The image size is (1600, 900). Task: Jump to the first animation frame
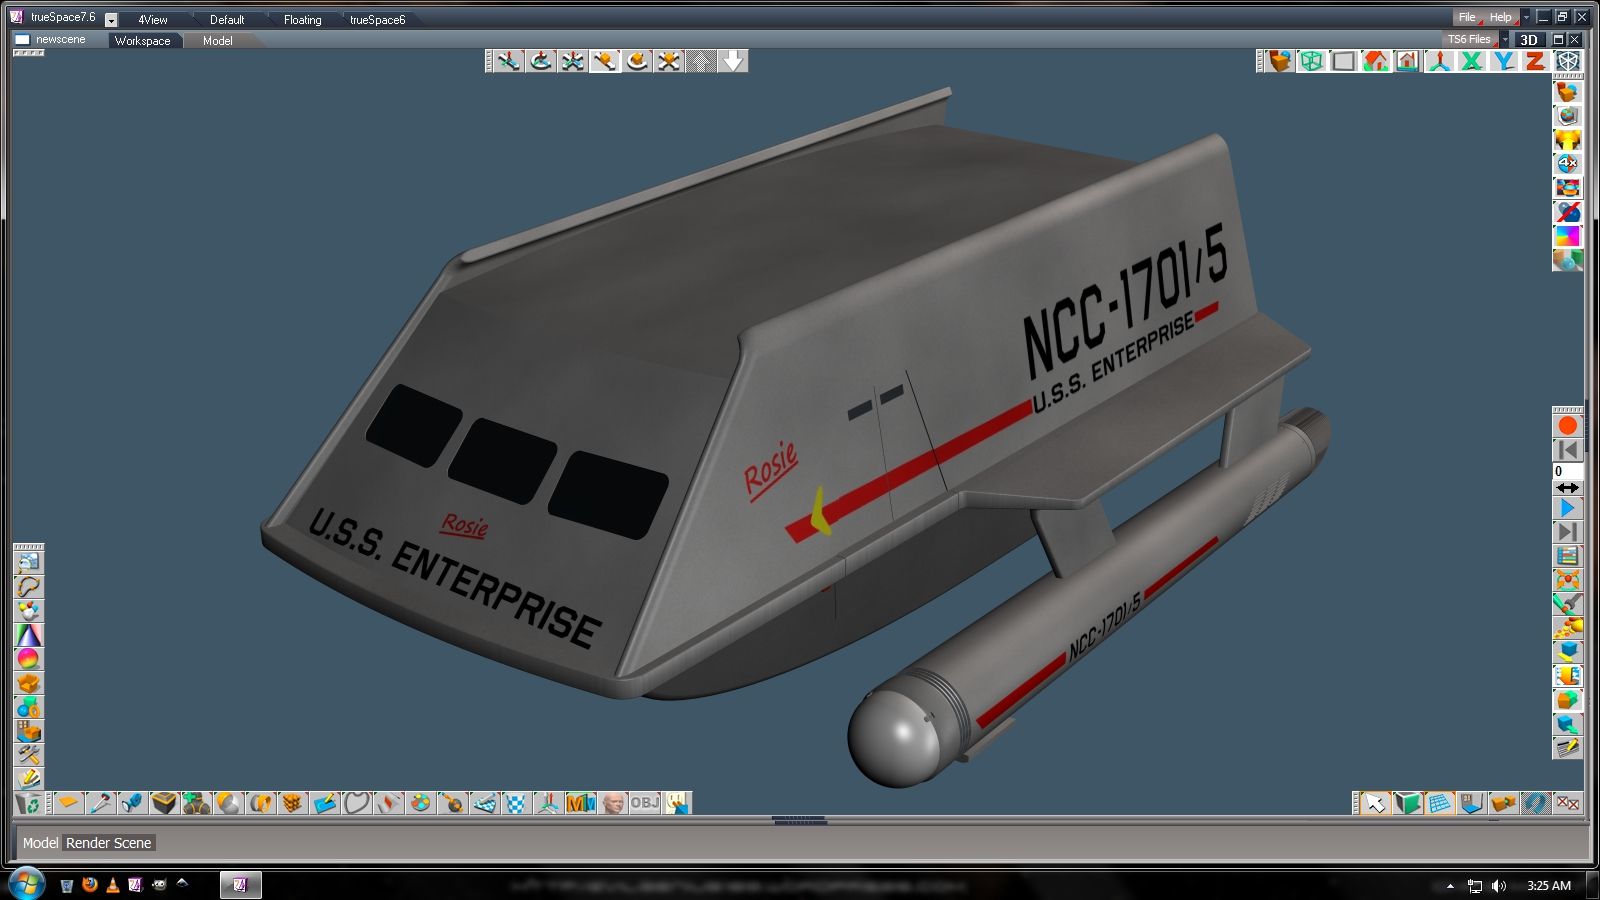pyautogui.click(x=1567, y=451)
